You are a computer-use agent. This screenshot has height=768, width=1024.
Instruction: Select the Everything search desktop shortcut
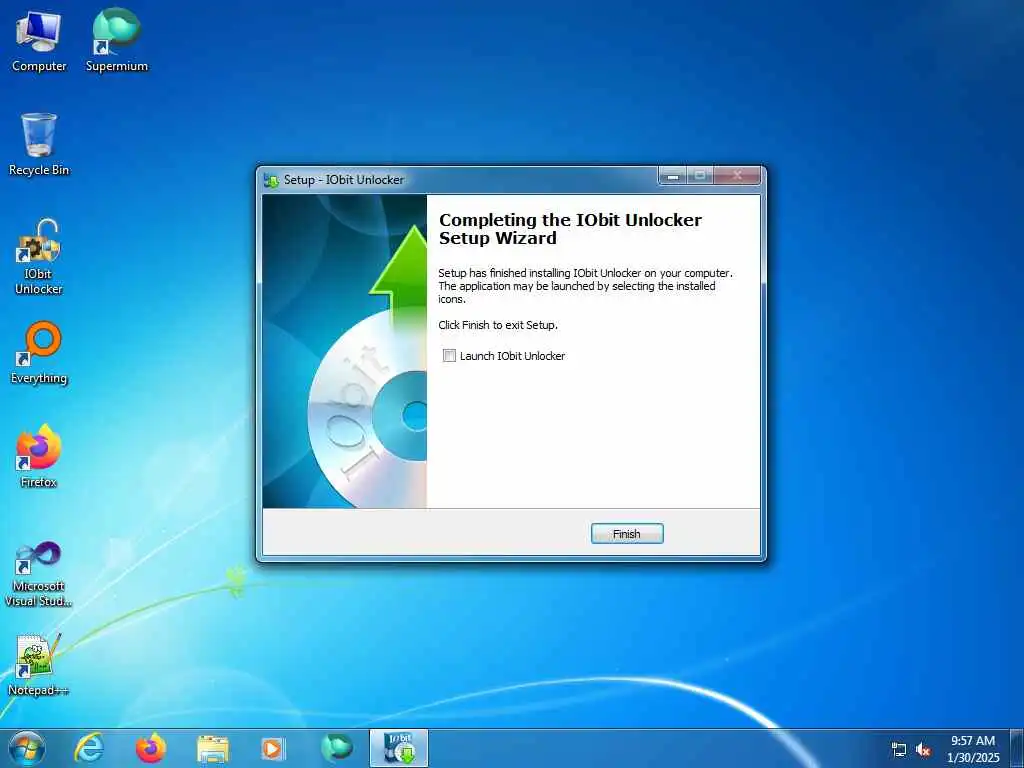click(x=39, y=353)
